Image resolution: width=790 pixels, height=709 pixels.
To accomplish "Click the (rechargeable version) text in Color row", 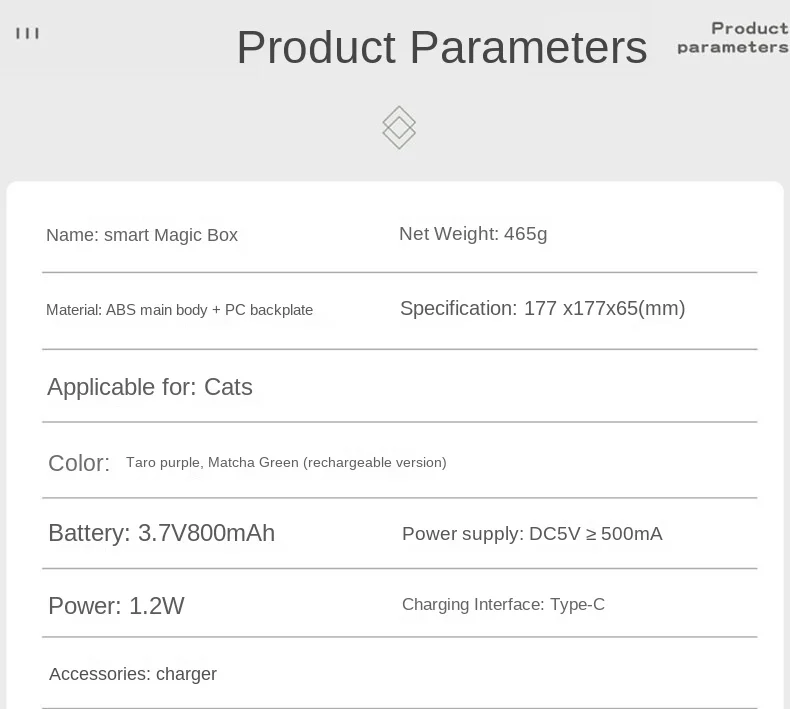I will [x=375, y=462].
